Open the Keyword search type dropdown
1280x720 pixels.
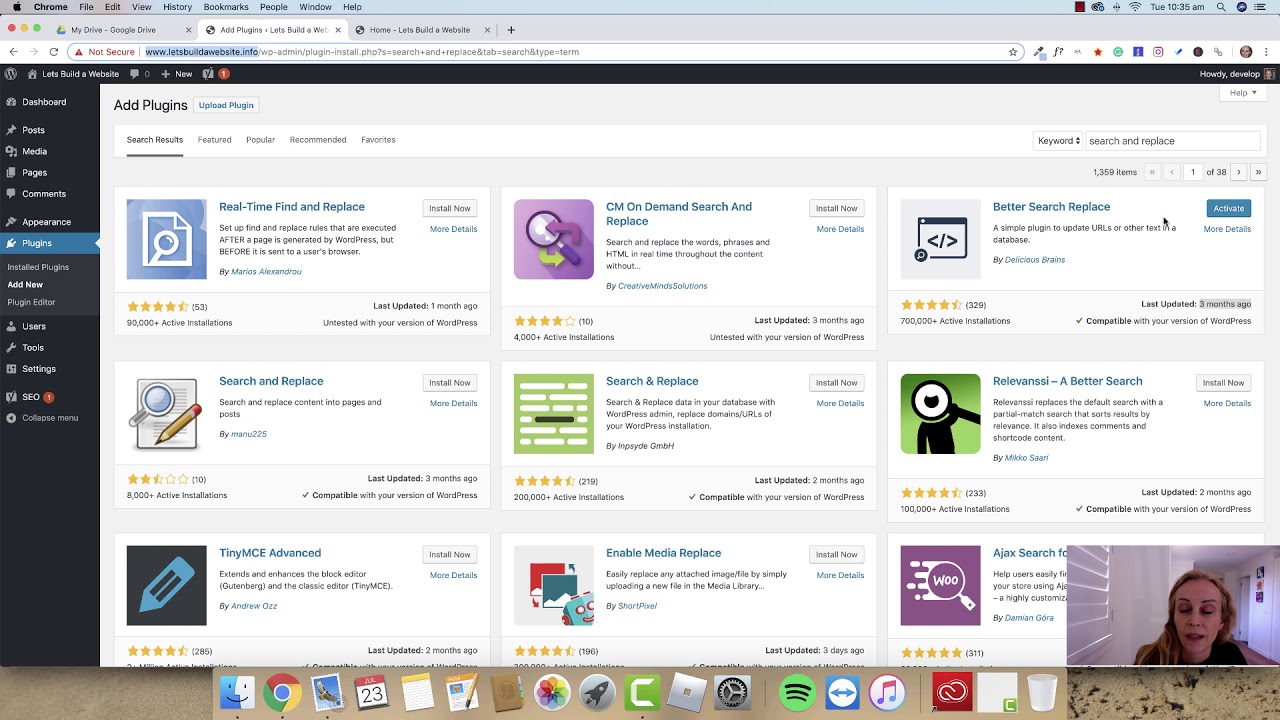coord(1058,141)
